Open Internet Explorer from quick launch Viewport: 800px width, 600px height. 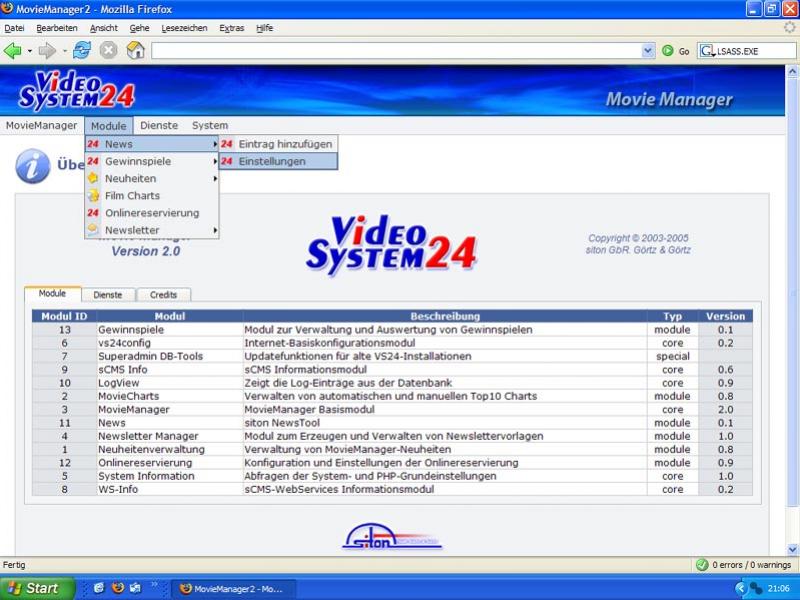[x=99, y=588]
